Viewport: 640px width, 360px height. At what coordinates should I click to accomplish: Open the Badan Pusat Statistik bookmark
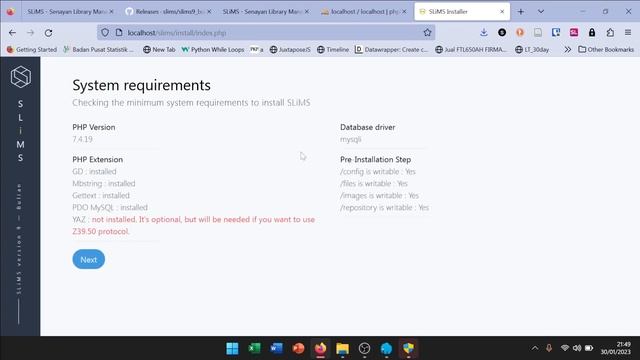pyautogui.click(x=98, y=49)
